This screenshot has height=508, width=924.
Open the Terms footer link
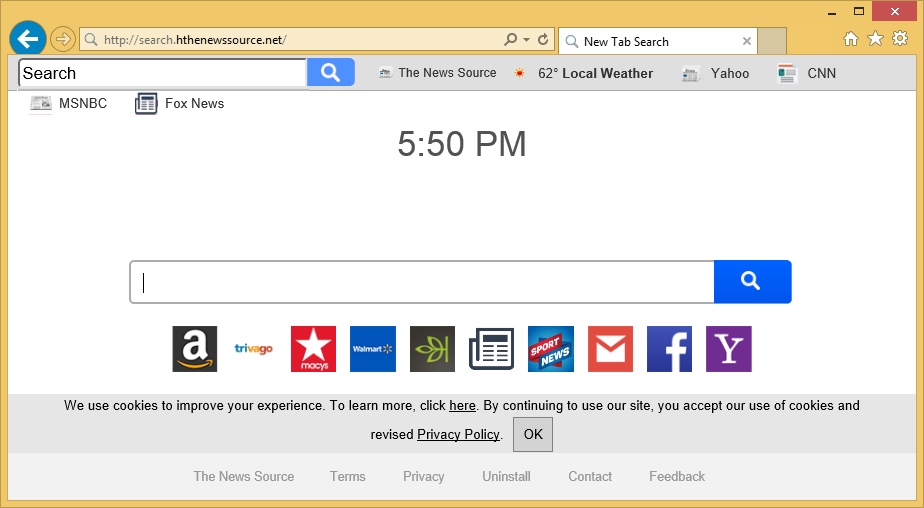click(x=348, y=476)
